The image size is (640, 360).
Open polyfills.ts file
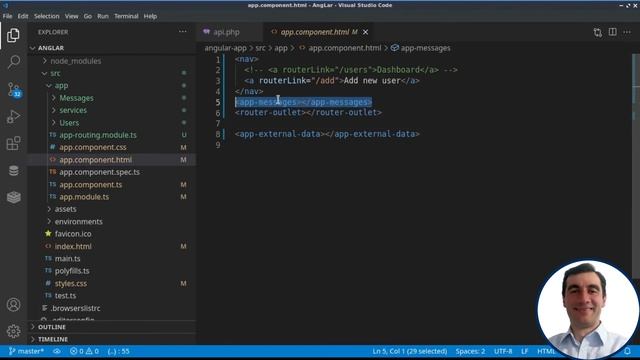72,271
